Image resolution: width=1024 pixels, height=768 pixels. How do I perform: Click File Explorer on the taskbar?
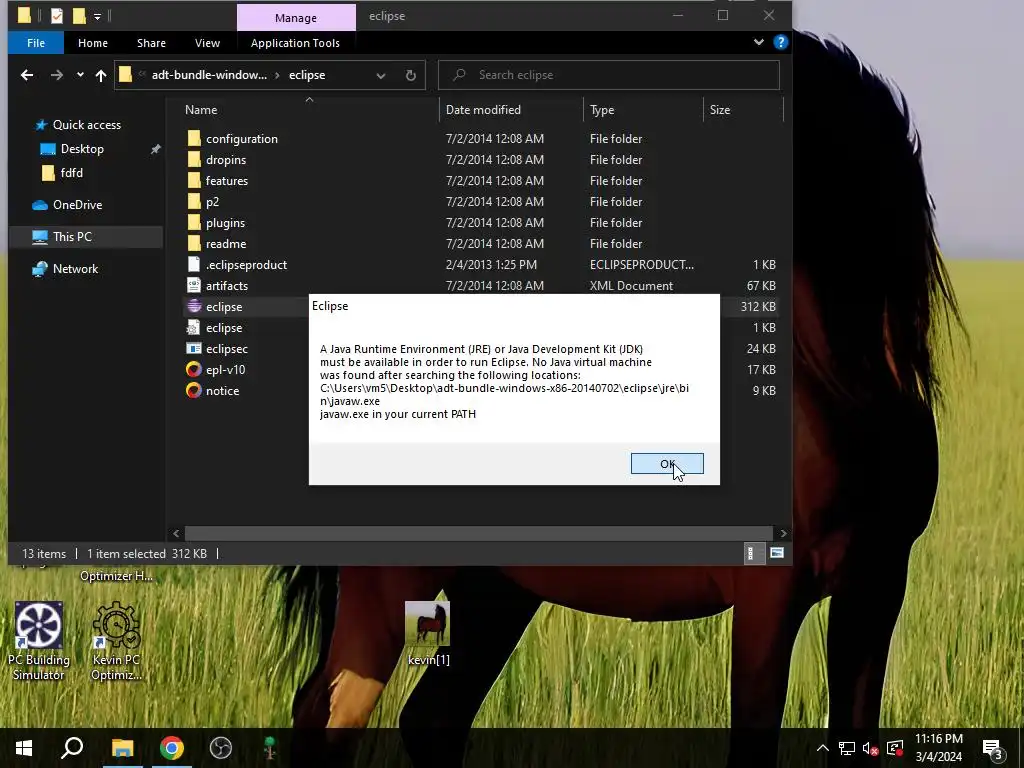122,748
